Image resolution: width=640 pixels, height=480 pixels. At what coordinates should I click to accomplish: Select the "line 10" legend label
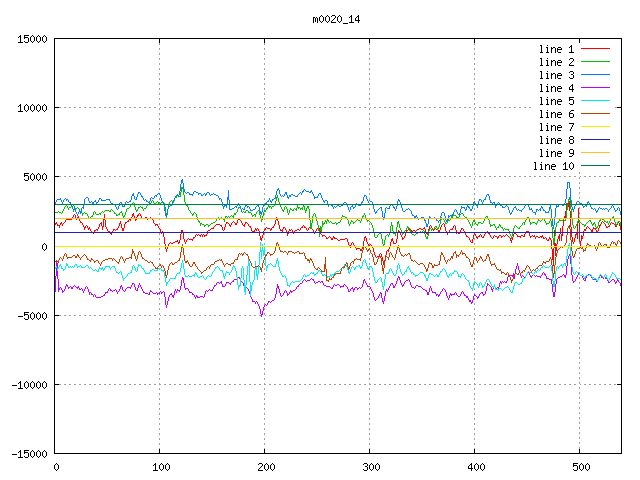(x=553, y=166)
